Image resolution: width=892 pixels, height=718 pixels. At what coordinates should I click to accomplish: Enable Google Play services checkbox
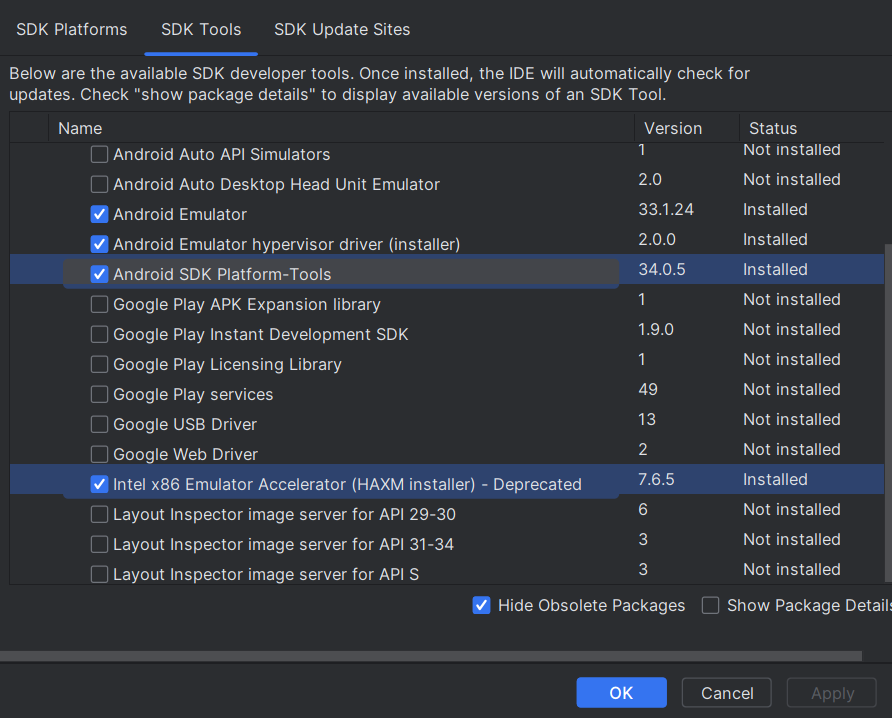(x=99, y=394)
